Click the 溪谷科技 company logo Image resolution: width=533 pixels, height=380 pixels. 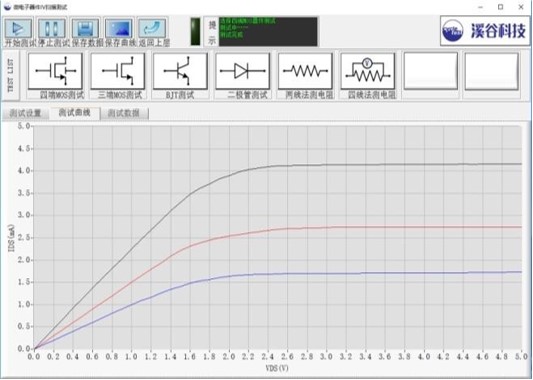[x=485, y=31]
